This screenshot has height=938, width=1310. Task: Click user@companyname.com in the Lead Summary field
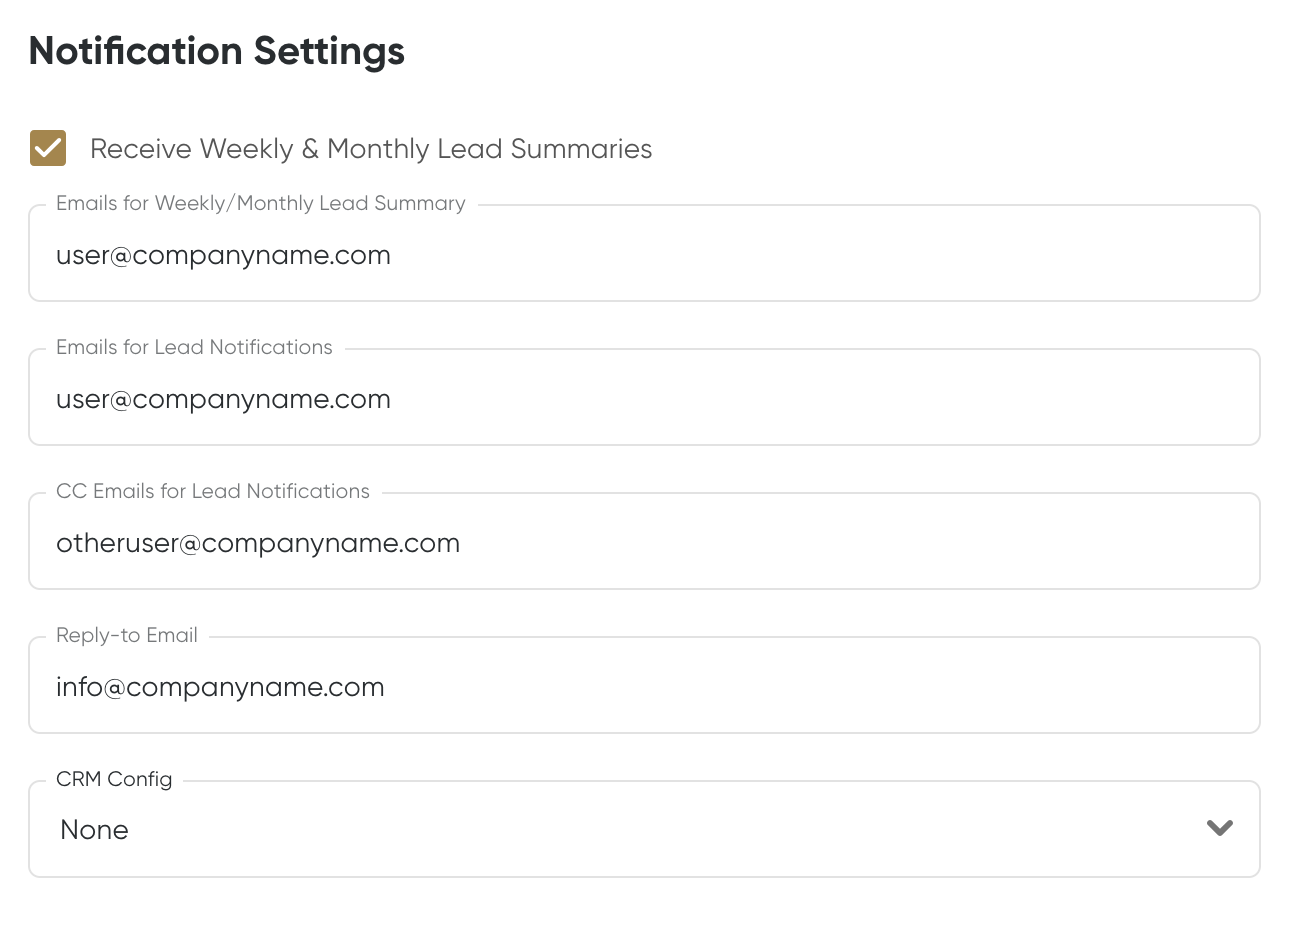(x=223, y=255)
